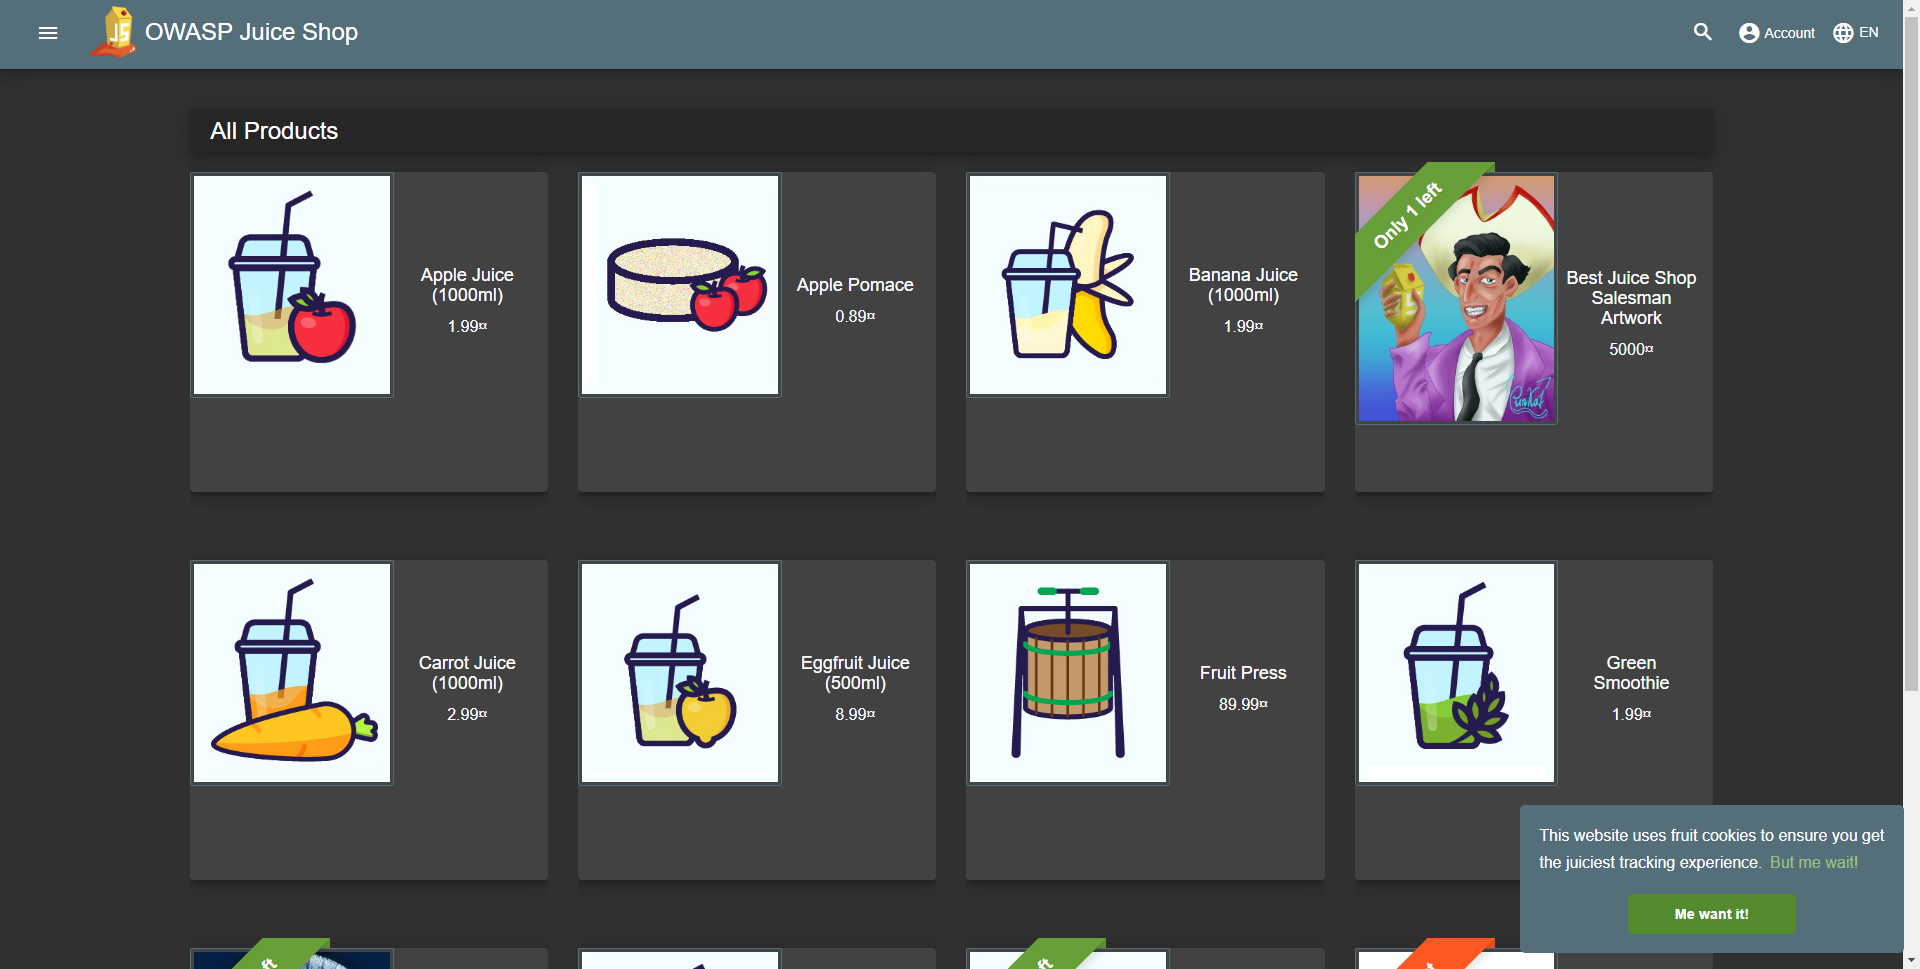
Task: Click the 8.99¤ Eggfruit Juice price
Action: point(855,714)
